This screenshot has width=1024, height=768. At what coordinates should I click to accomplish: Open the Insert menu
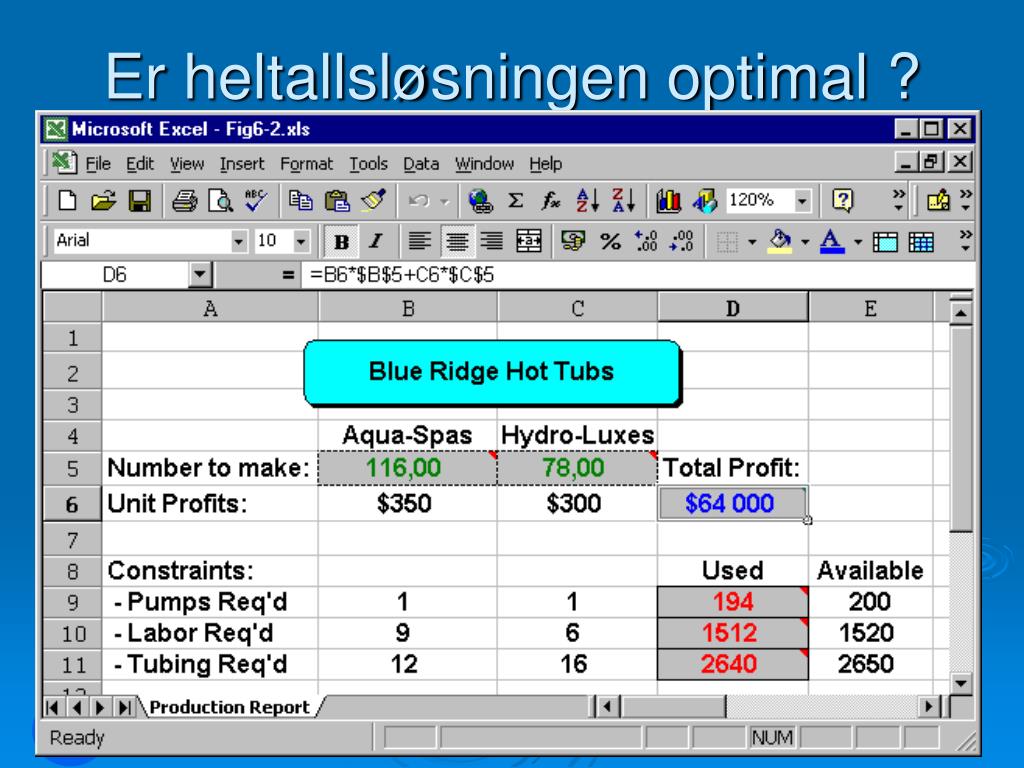click(242, 163)
